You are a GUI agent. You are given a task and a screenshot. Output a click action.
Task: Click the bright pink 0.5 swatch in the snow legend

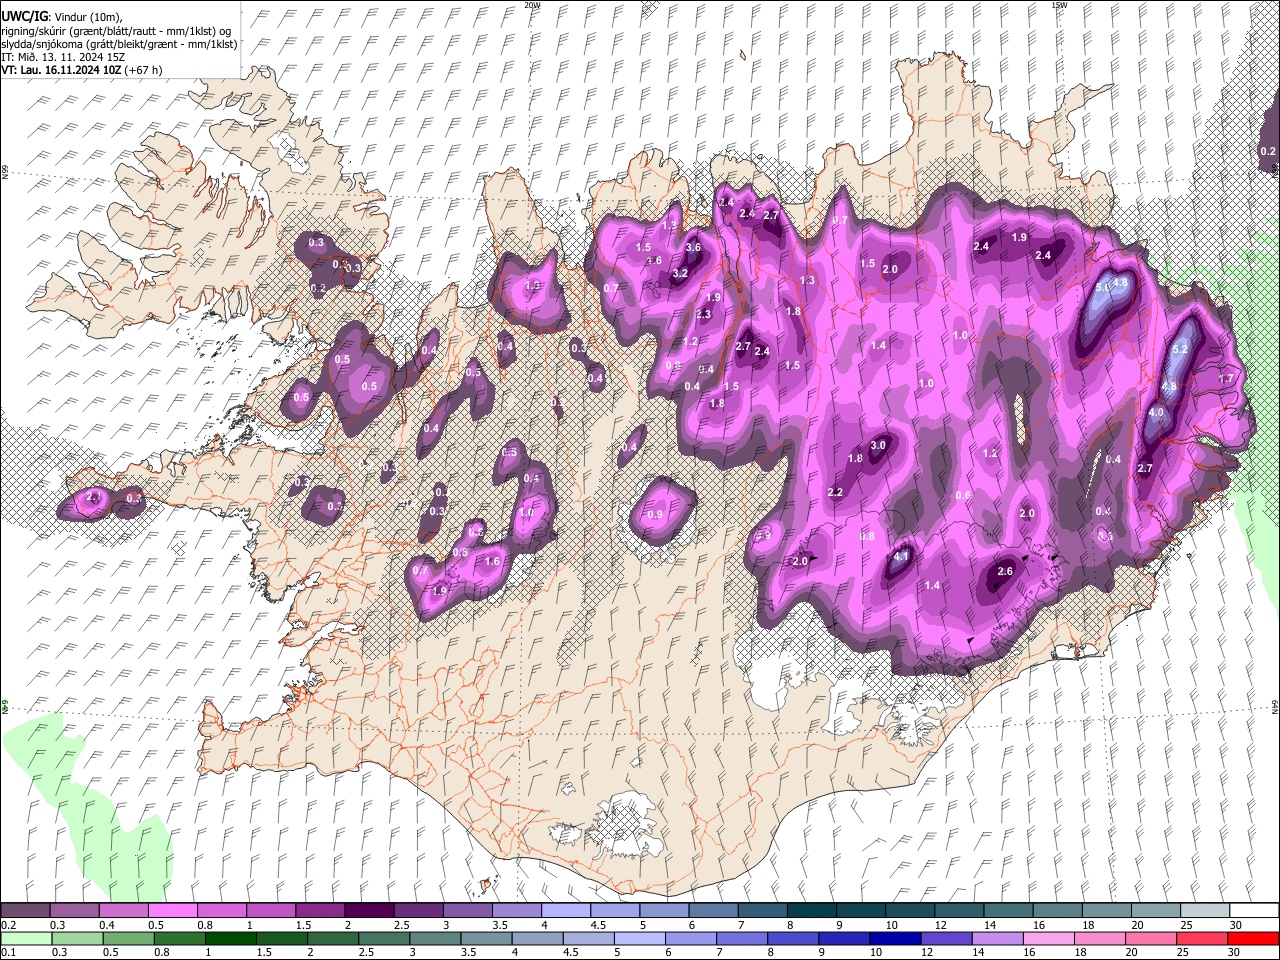[x=172, y=911]
